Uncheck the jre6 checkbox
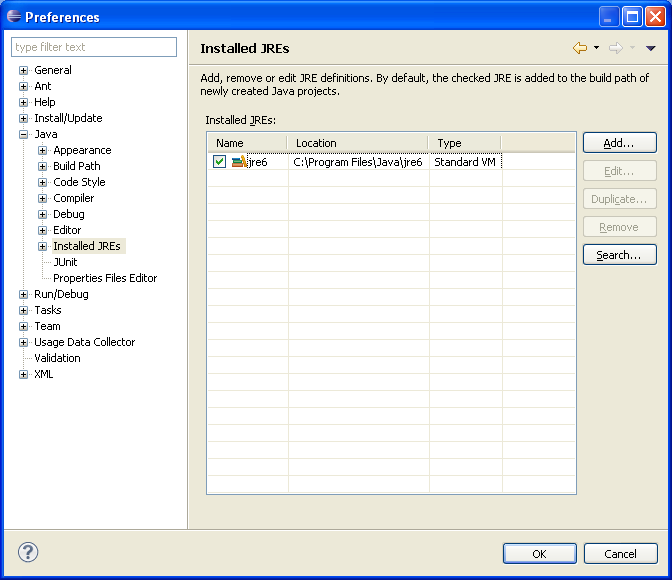The height and width of the screenshot is (580, 672). point(219,161)
